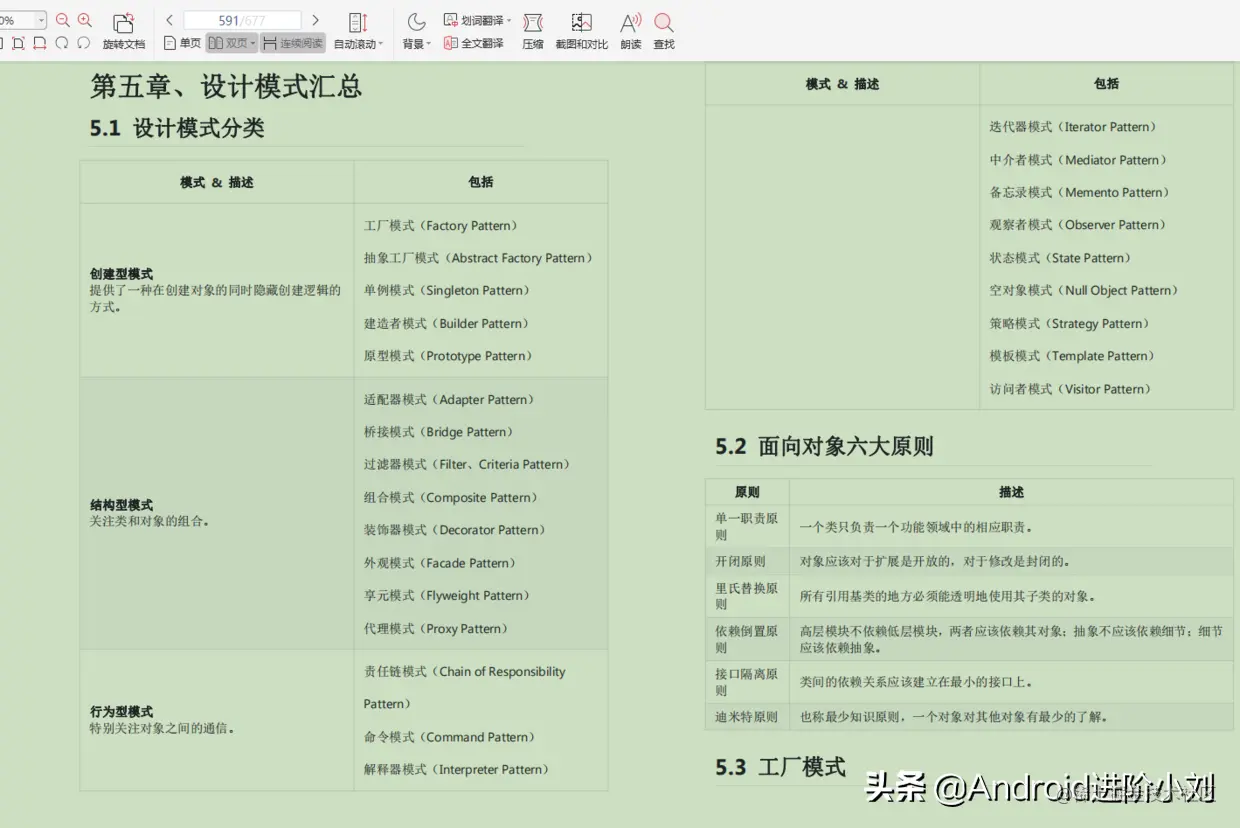Screen dimensions: 1240x828
Task: Zoom out with the minus magnifier
Action: (x=63, y=20)
